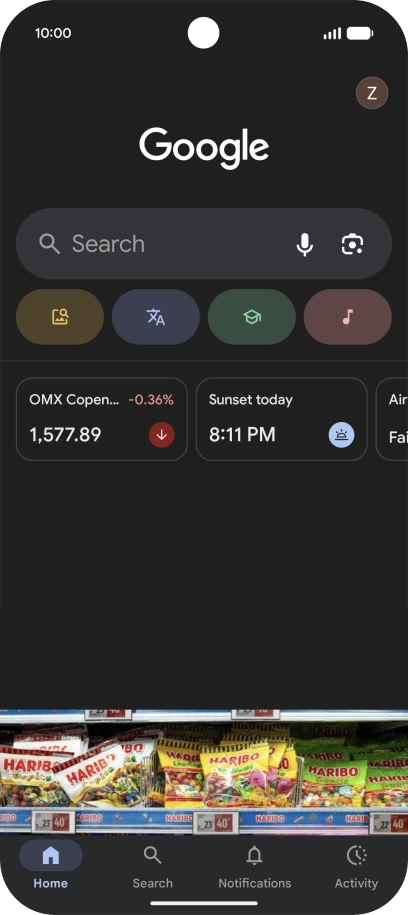The width and height of the screenshot is (408, 915).
Task: Open the Z profile avatar
Action: pyautogui.click(x=372, y=93)
